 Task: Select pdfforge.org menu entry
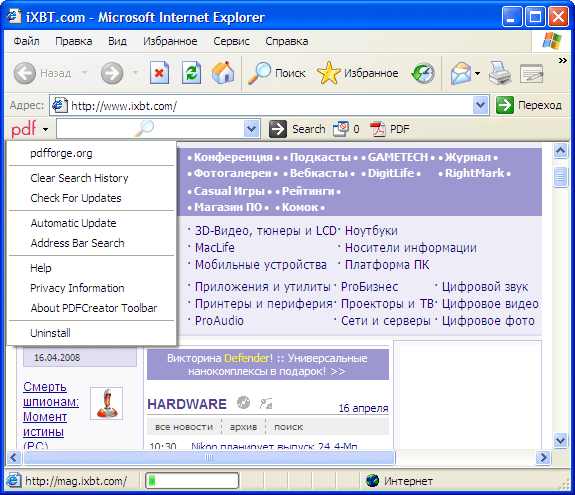pos(92,153)
